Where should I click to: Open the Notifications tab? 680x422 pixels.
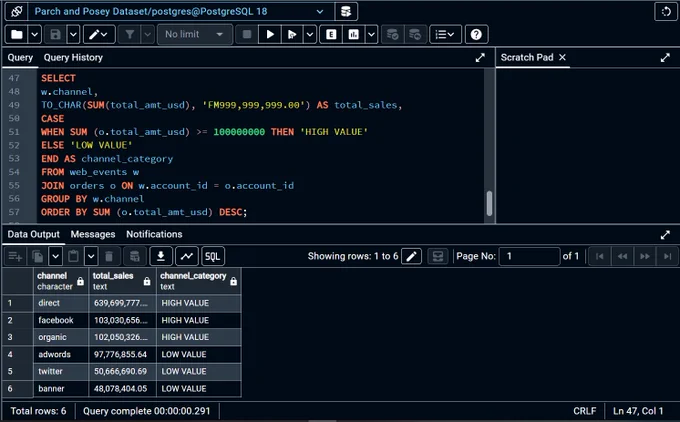[154, 234]
